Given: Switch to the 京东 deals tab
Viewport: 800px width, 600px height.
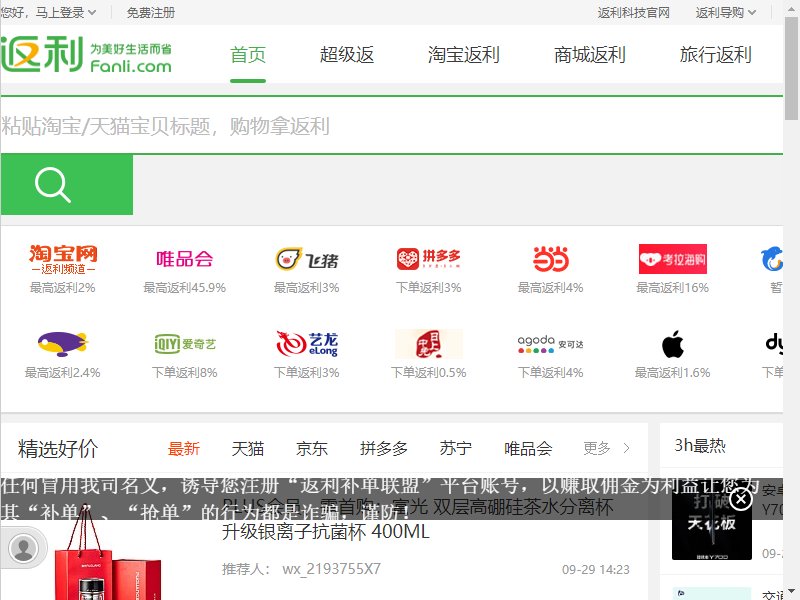Looking at the screenshot, I should click(312, 448).
